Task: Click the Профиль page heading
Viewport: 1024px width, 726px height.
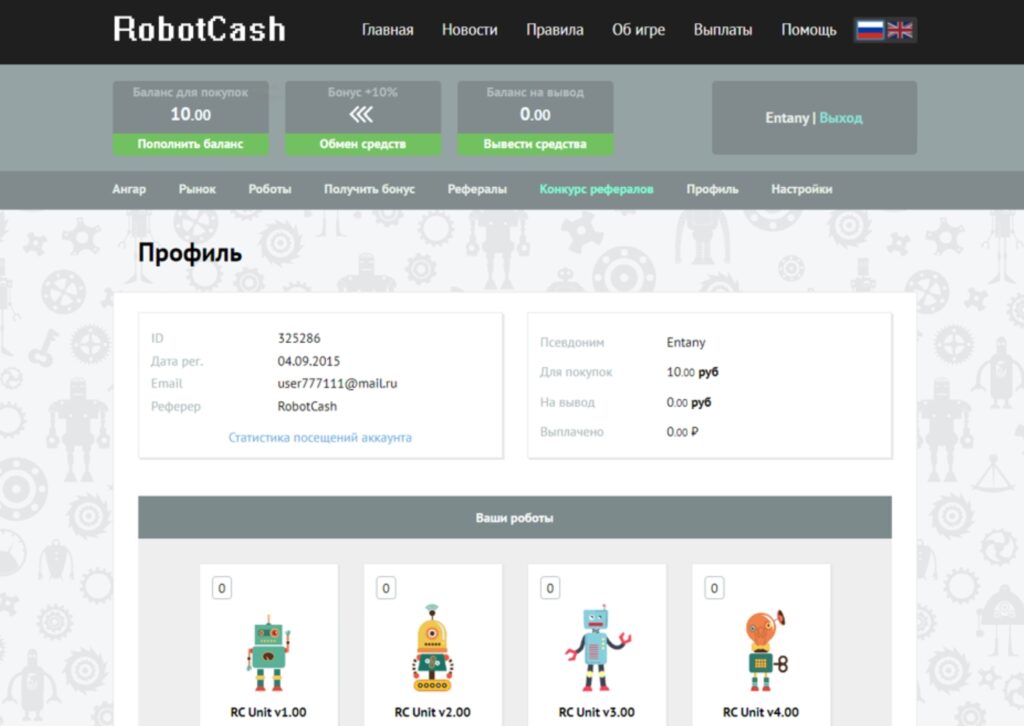Action: click(190, 253)
